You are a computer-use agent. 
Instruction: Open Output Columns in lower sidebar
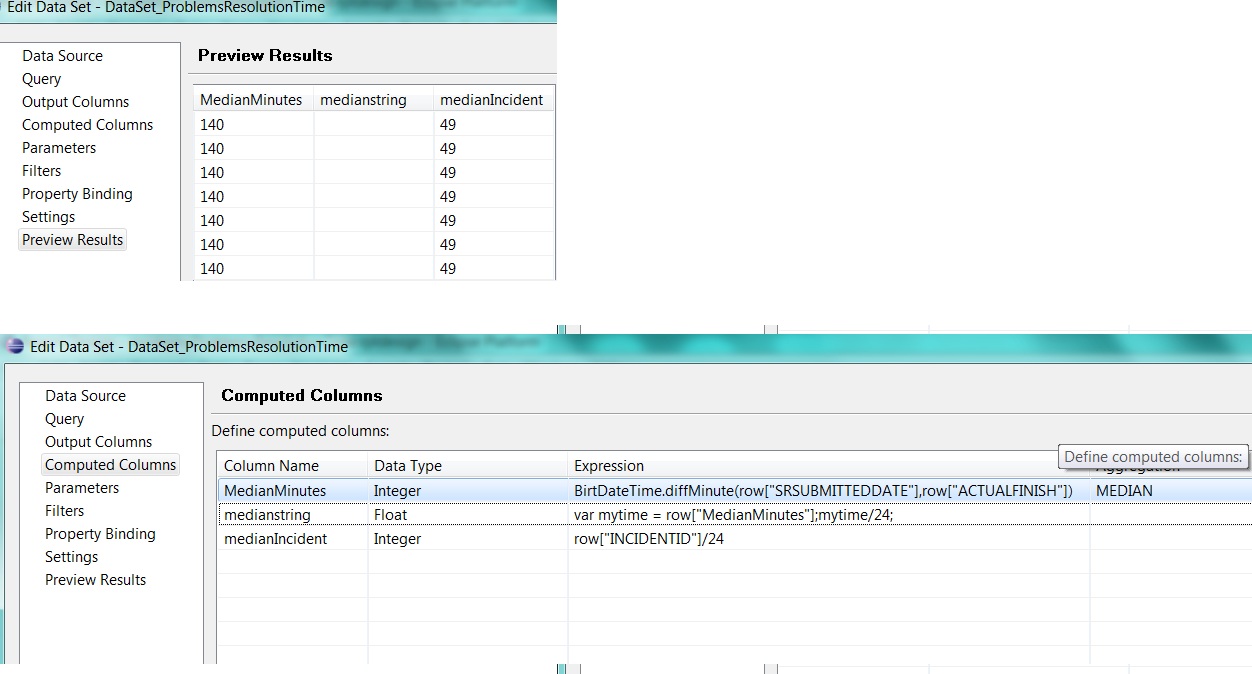pyautogui.click(x=98, y=442)
